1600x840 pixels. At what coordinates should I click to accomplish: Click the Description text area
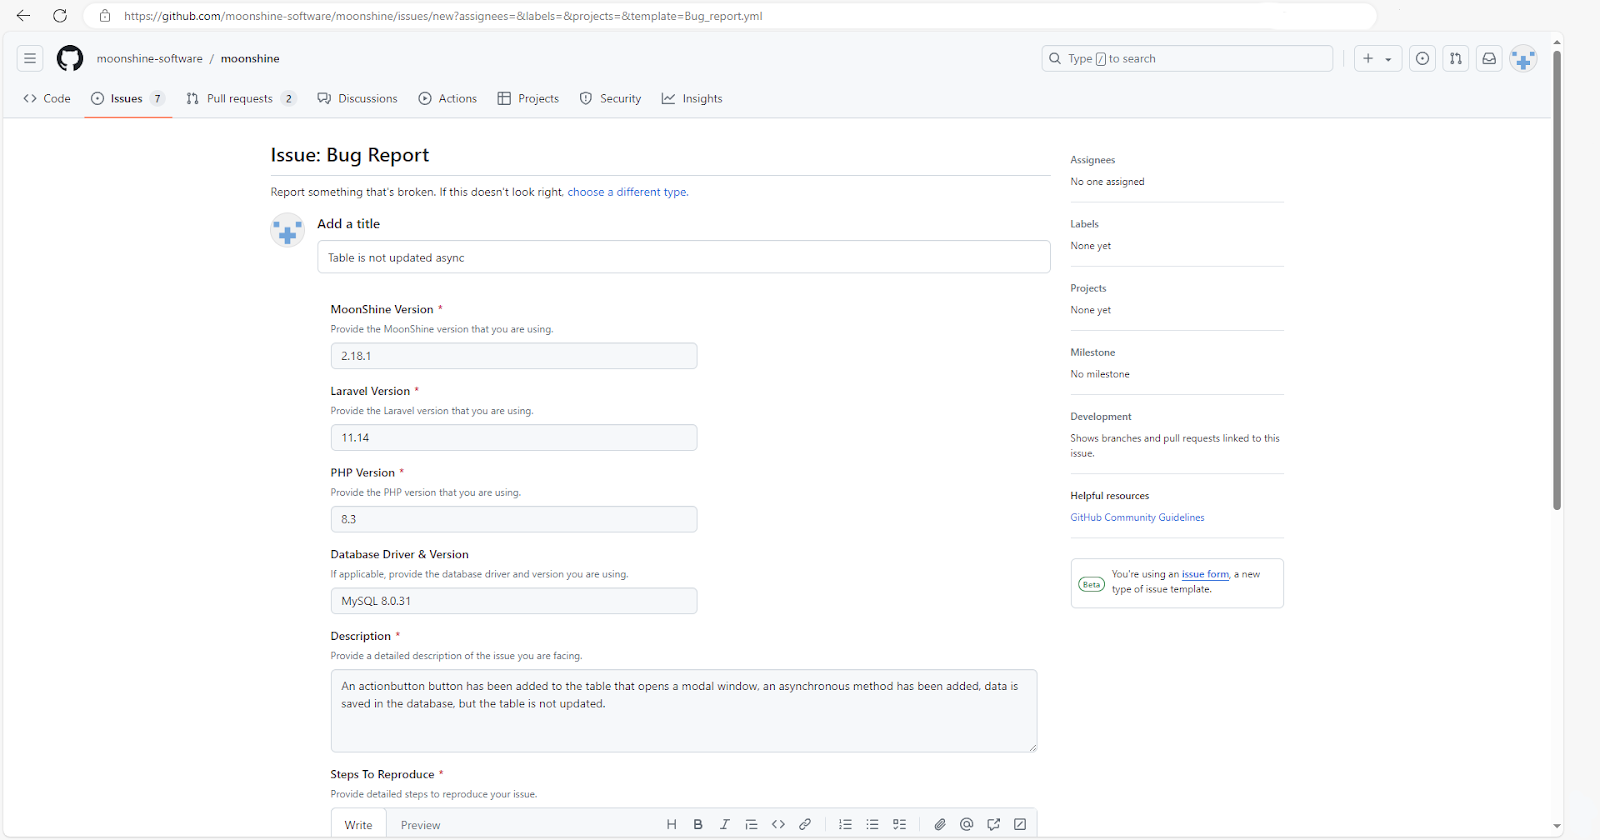tap(684, 711)
